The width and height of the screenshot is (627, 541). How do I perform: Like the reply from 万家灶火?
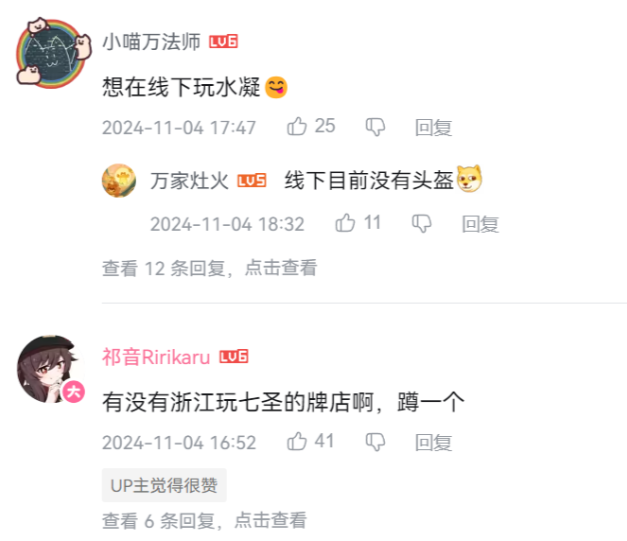point(345,223)
